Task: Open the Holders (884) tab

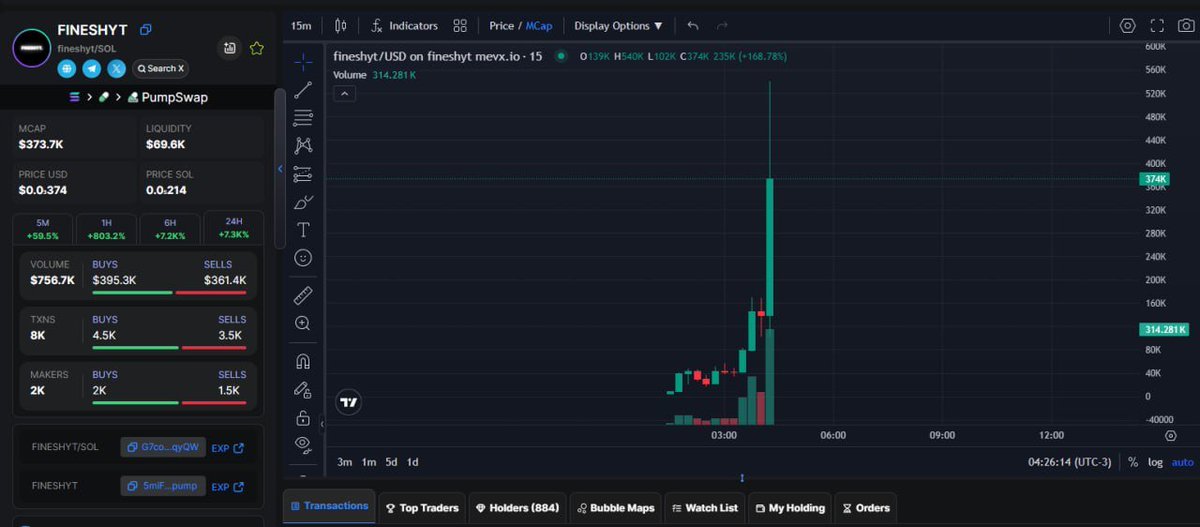Action: pos(517,508)
